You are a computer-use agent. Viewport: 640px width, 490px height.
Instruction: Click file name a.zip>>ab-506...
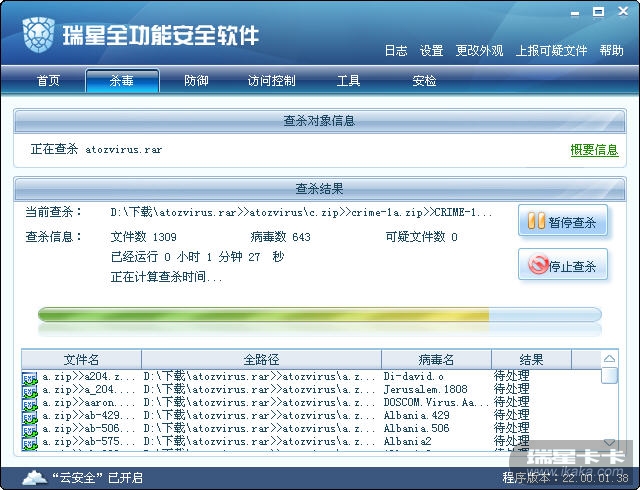tap(89, 428)
